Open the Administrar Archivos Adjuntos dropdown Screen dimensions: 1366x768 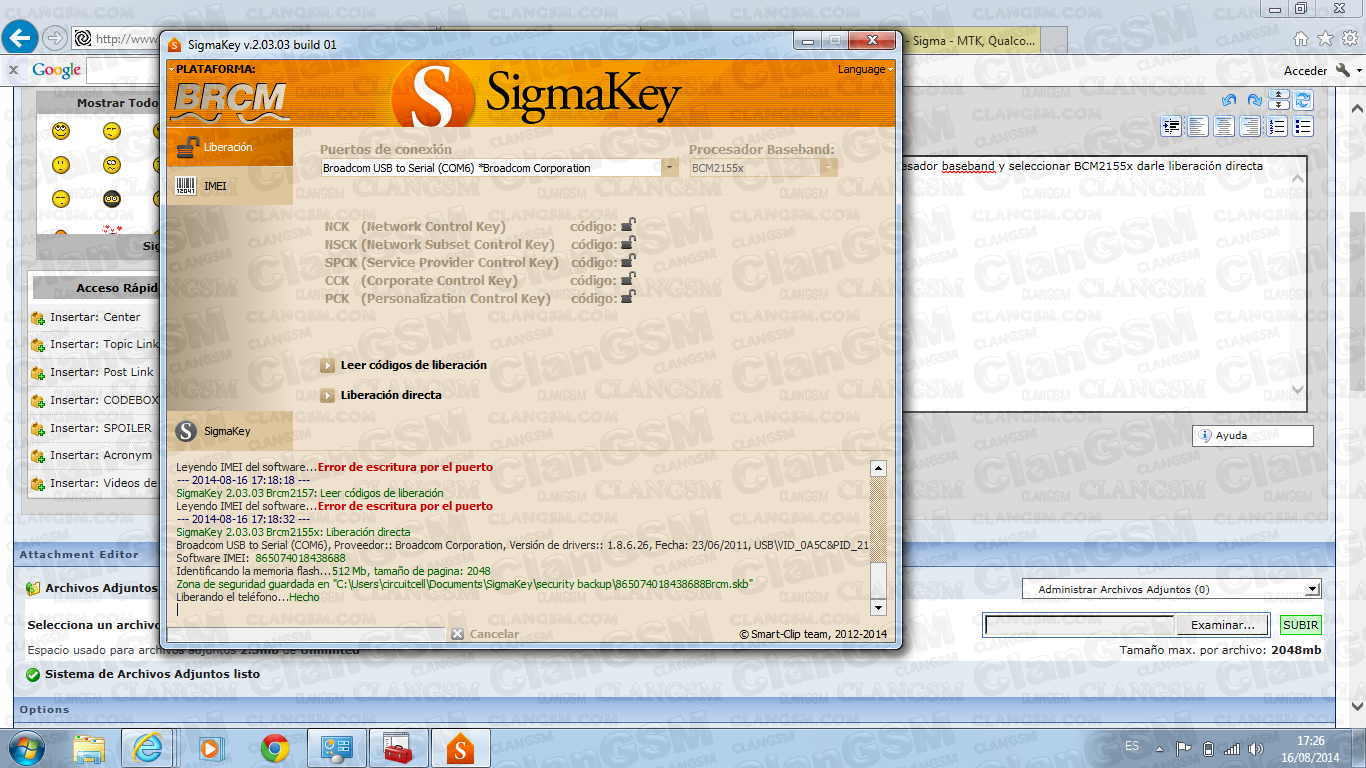[x=1171, y=587]
